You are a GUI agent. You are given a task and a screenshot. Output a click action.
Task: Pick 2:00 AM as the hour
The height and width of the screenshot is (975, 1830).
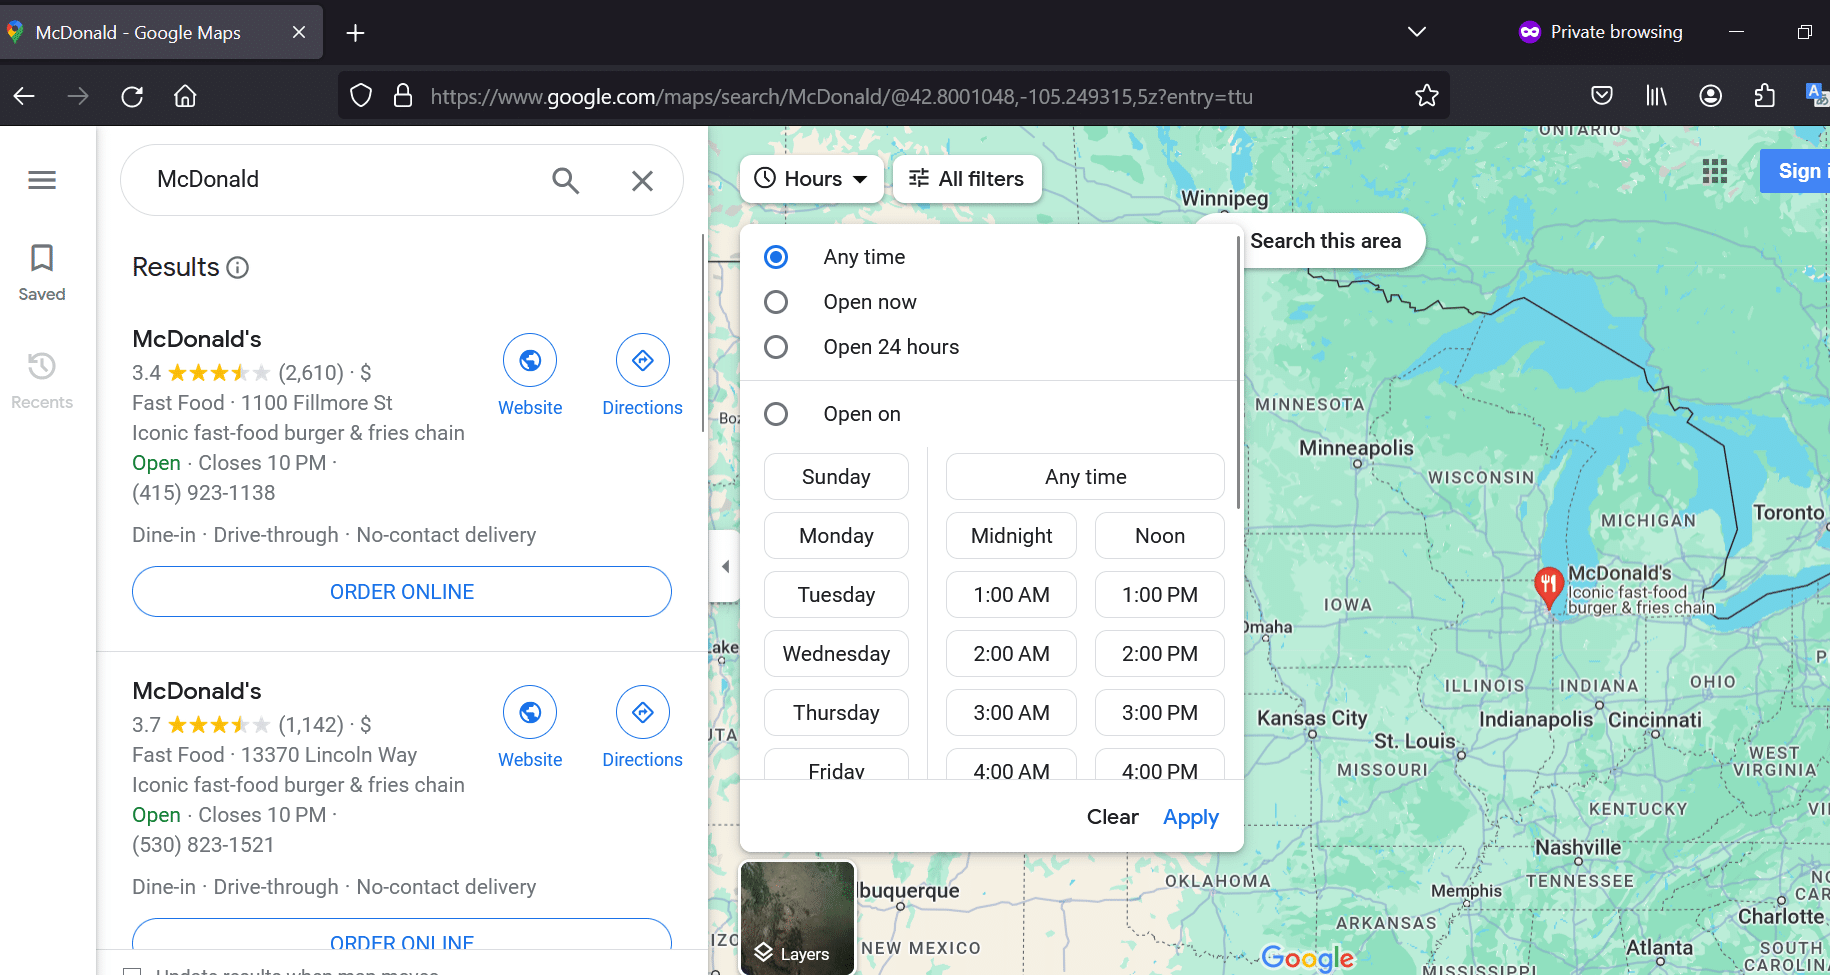pyautogui.click(x=1011, y=654)
